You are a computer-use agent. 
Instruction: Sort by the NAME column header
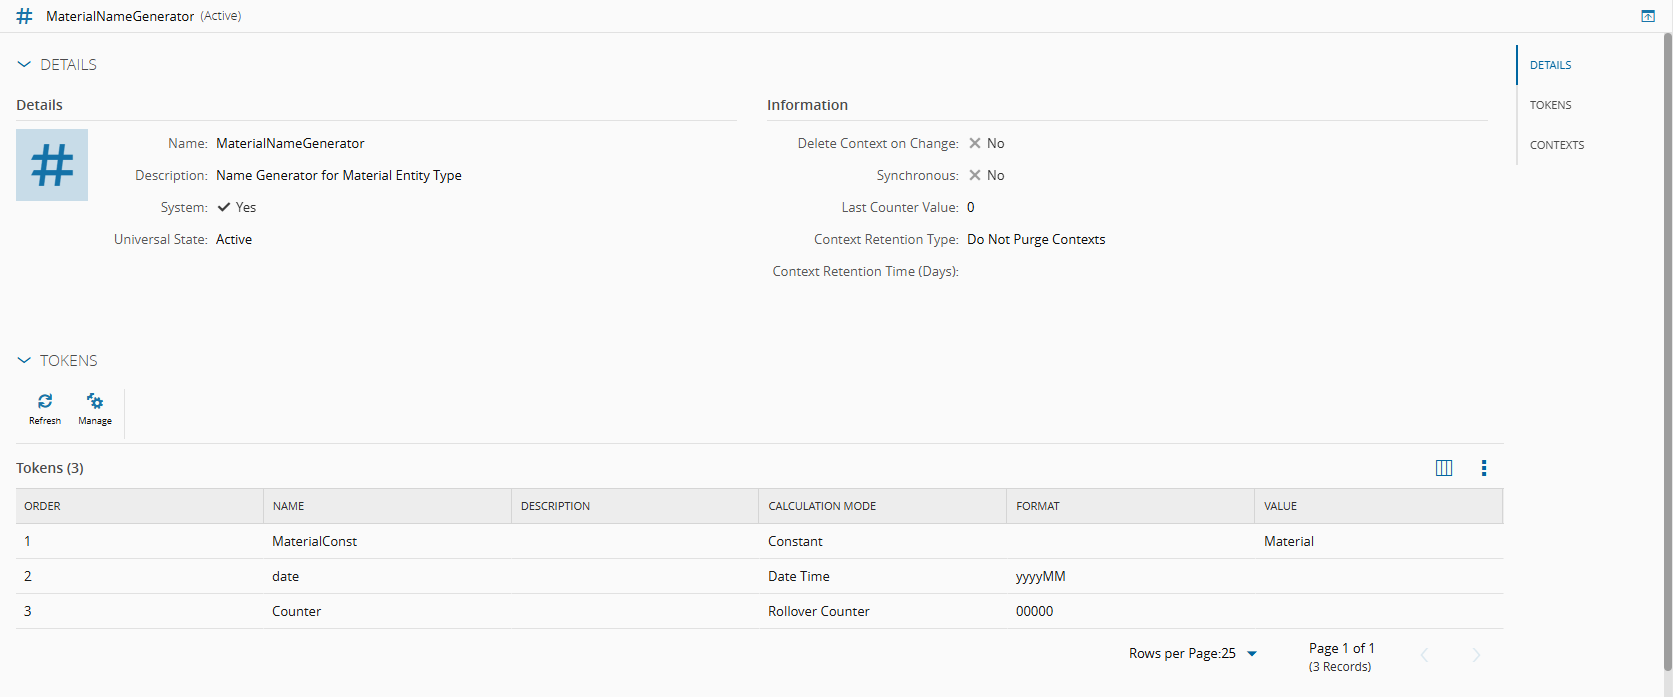(289, 506)
